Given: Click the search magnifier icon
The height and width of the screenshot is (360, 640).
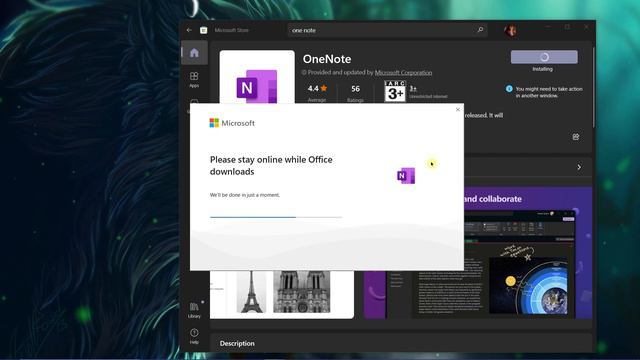Looking at the screenshot, I should (480, 30).
